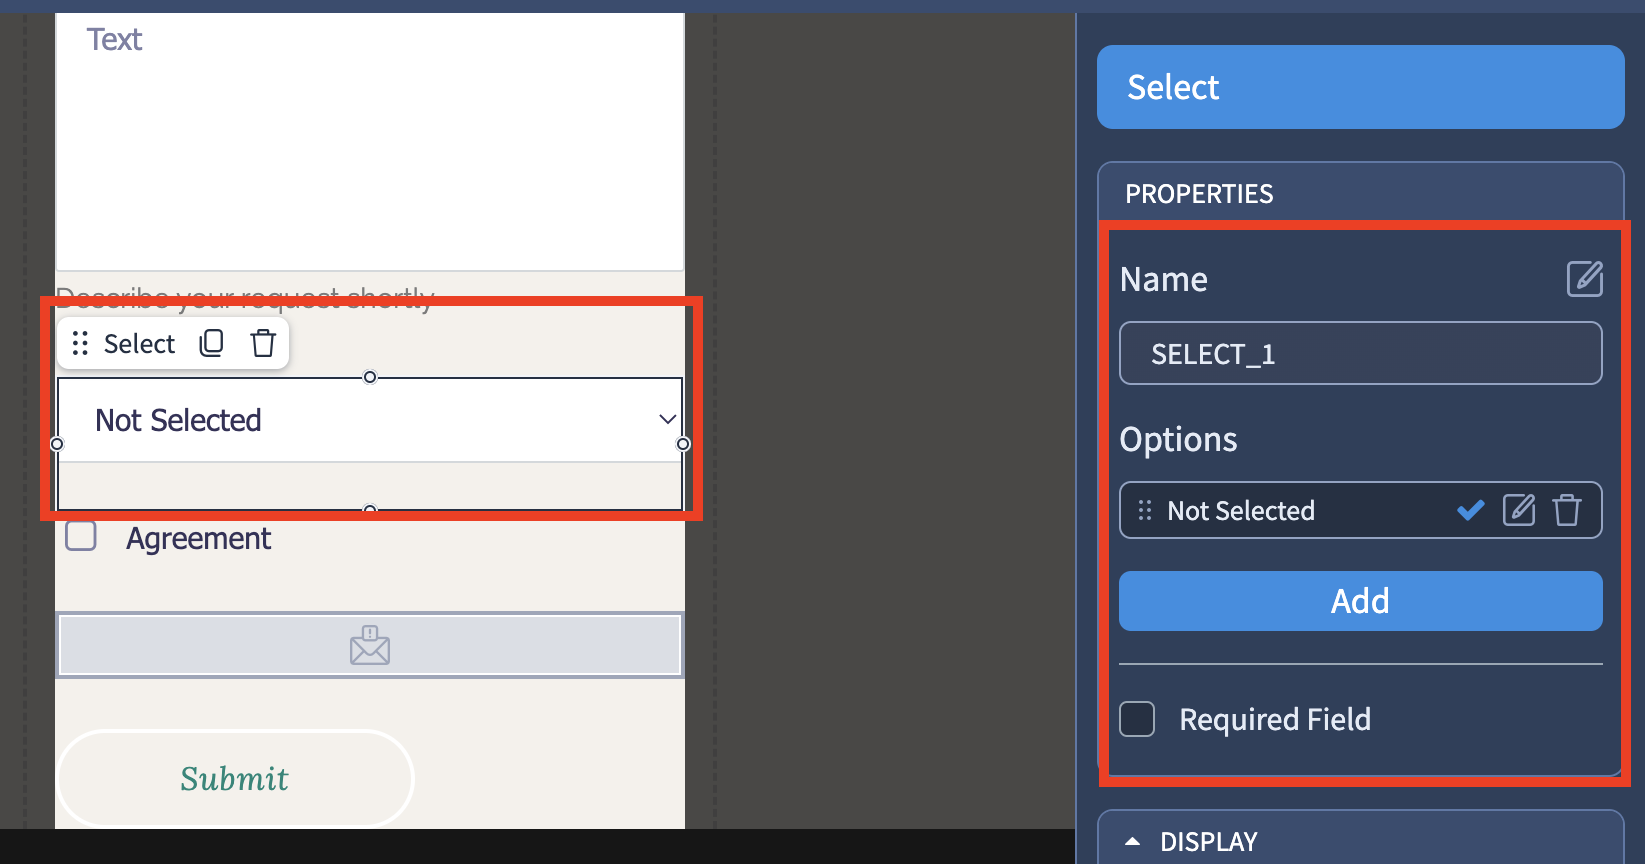Click the drag dots of Not Selected option

[1145, 510]
